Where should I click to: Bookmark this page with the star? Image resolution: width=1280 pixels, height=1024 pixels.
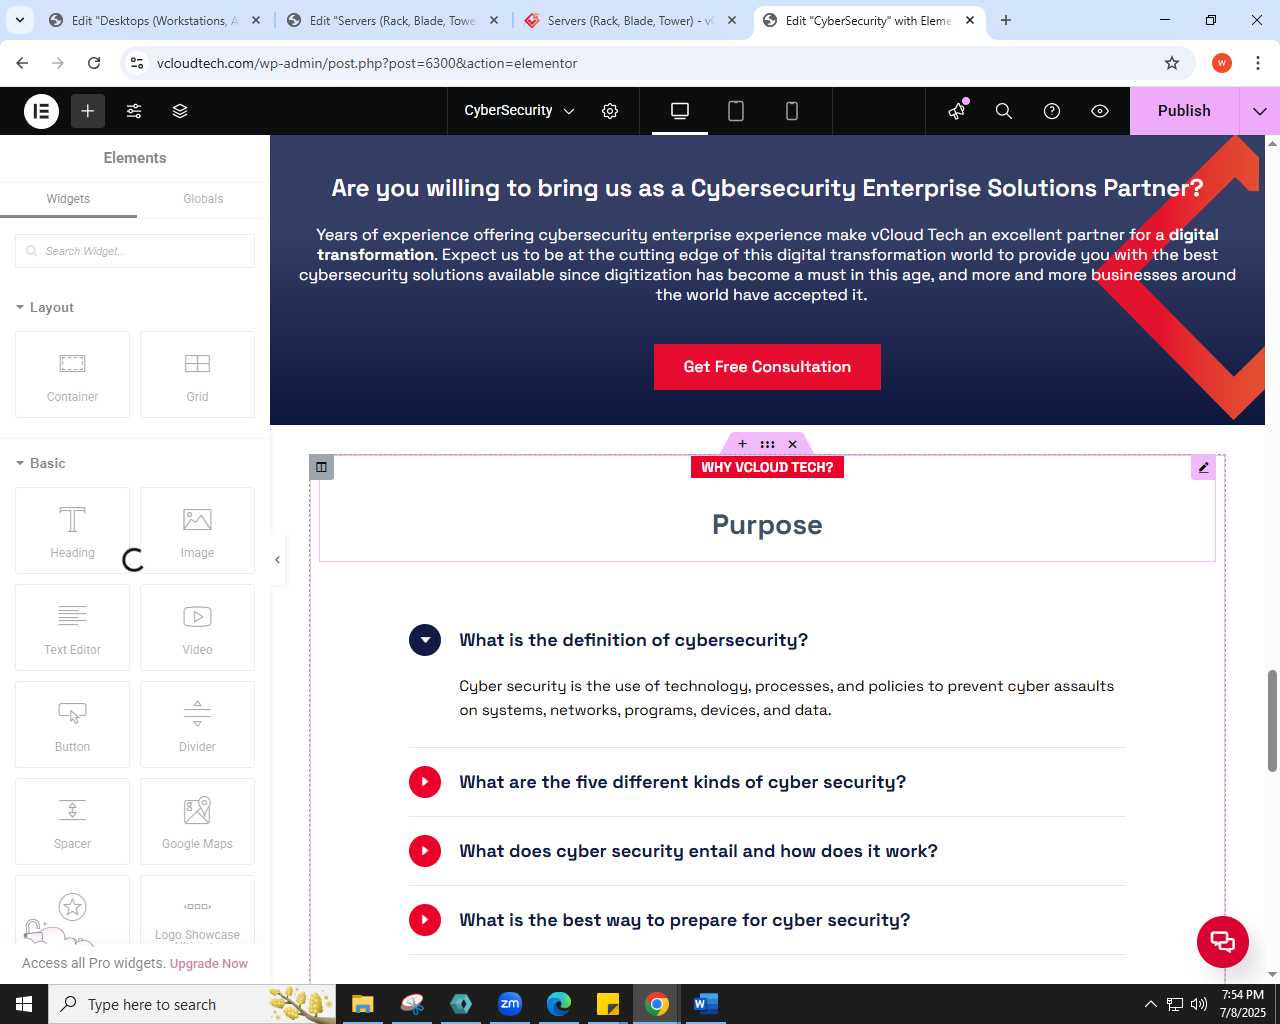pyautogui.click(x=1172, y=63)
